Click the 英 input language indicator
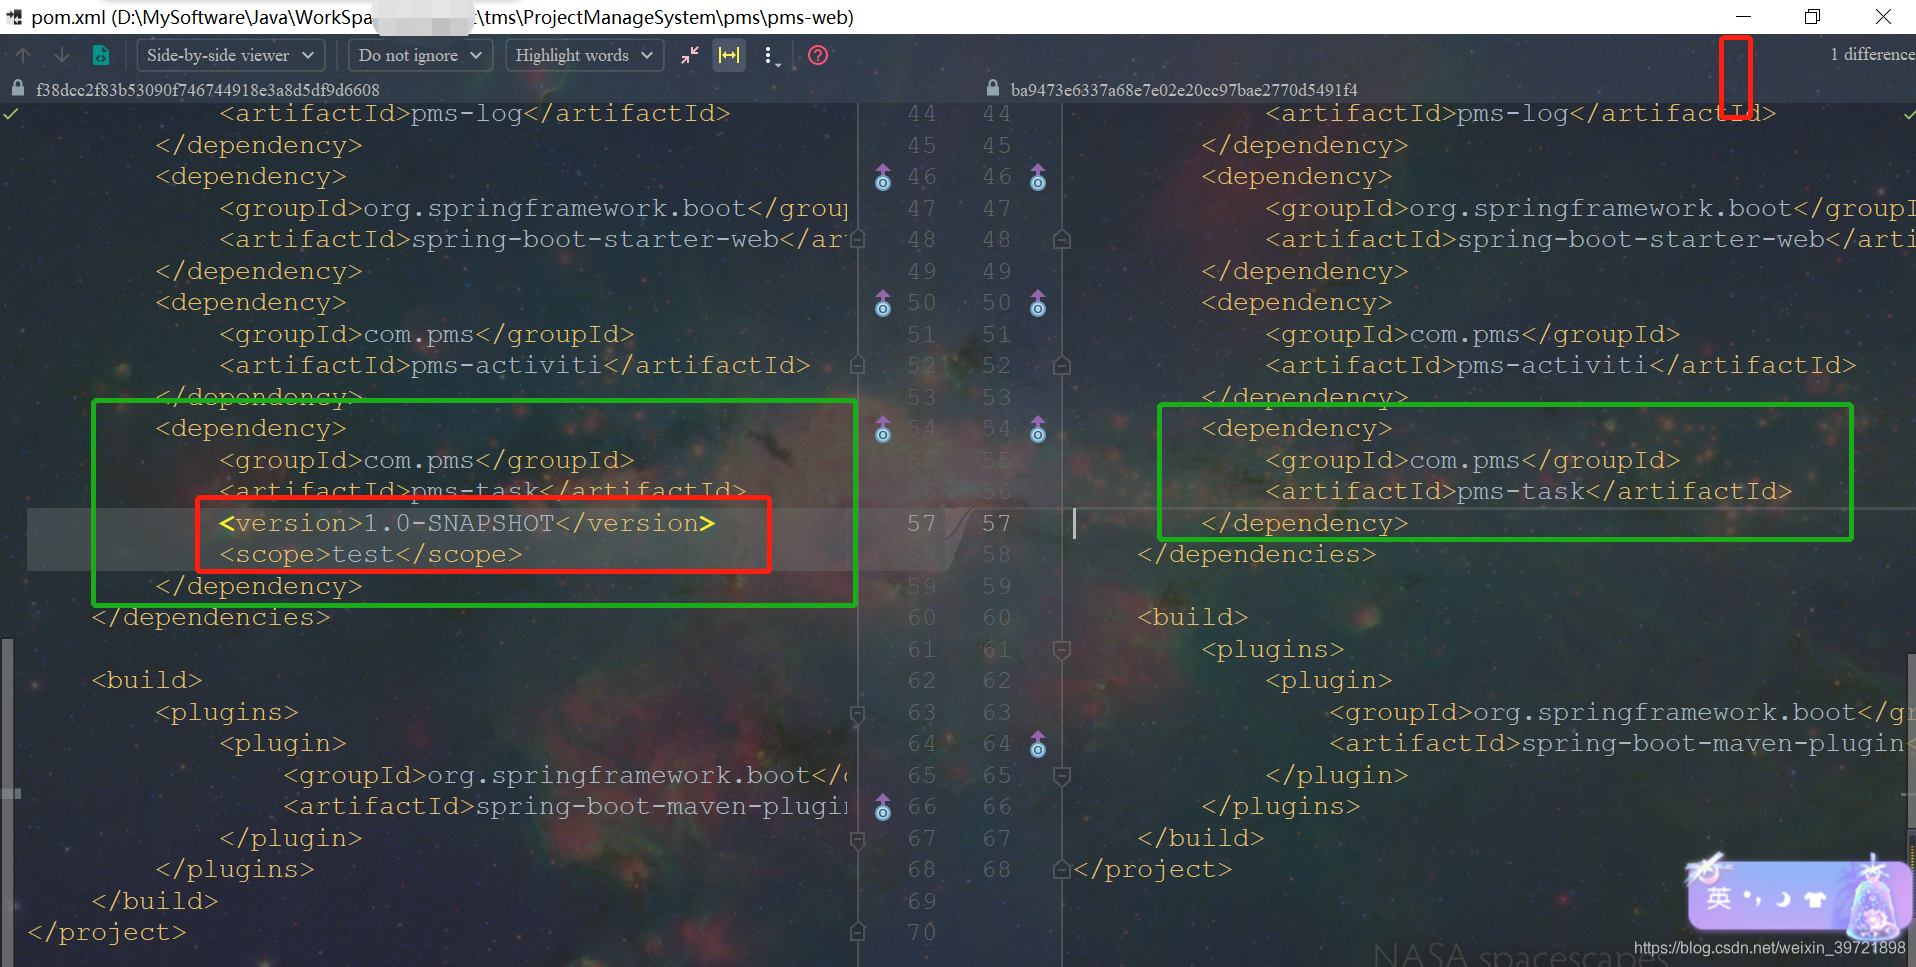Viewport: 1916px width, 967px height. click(x=1718, y=898)
